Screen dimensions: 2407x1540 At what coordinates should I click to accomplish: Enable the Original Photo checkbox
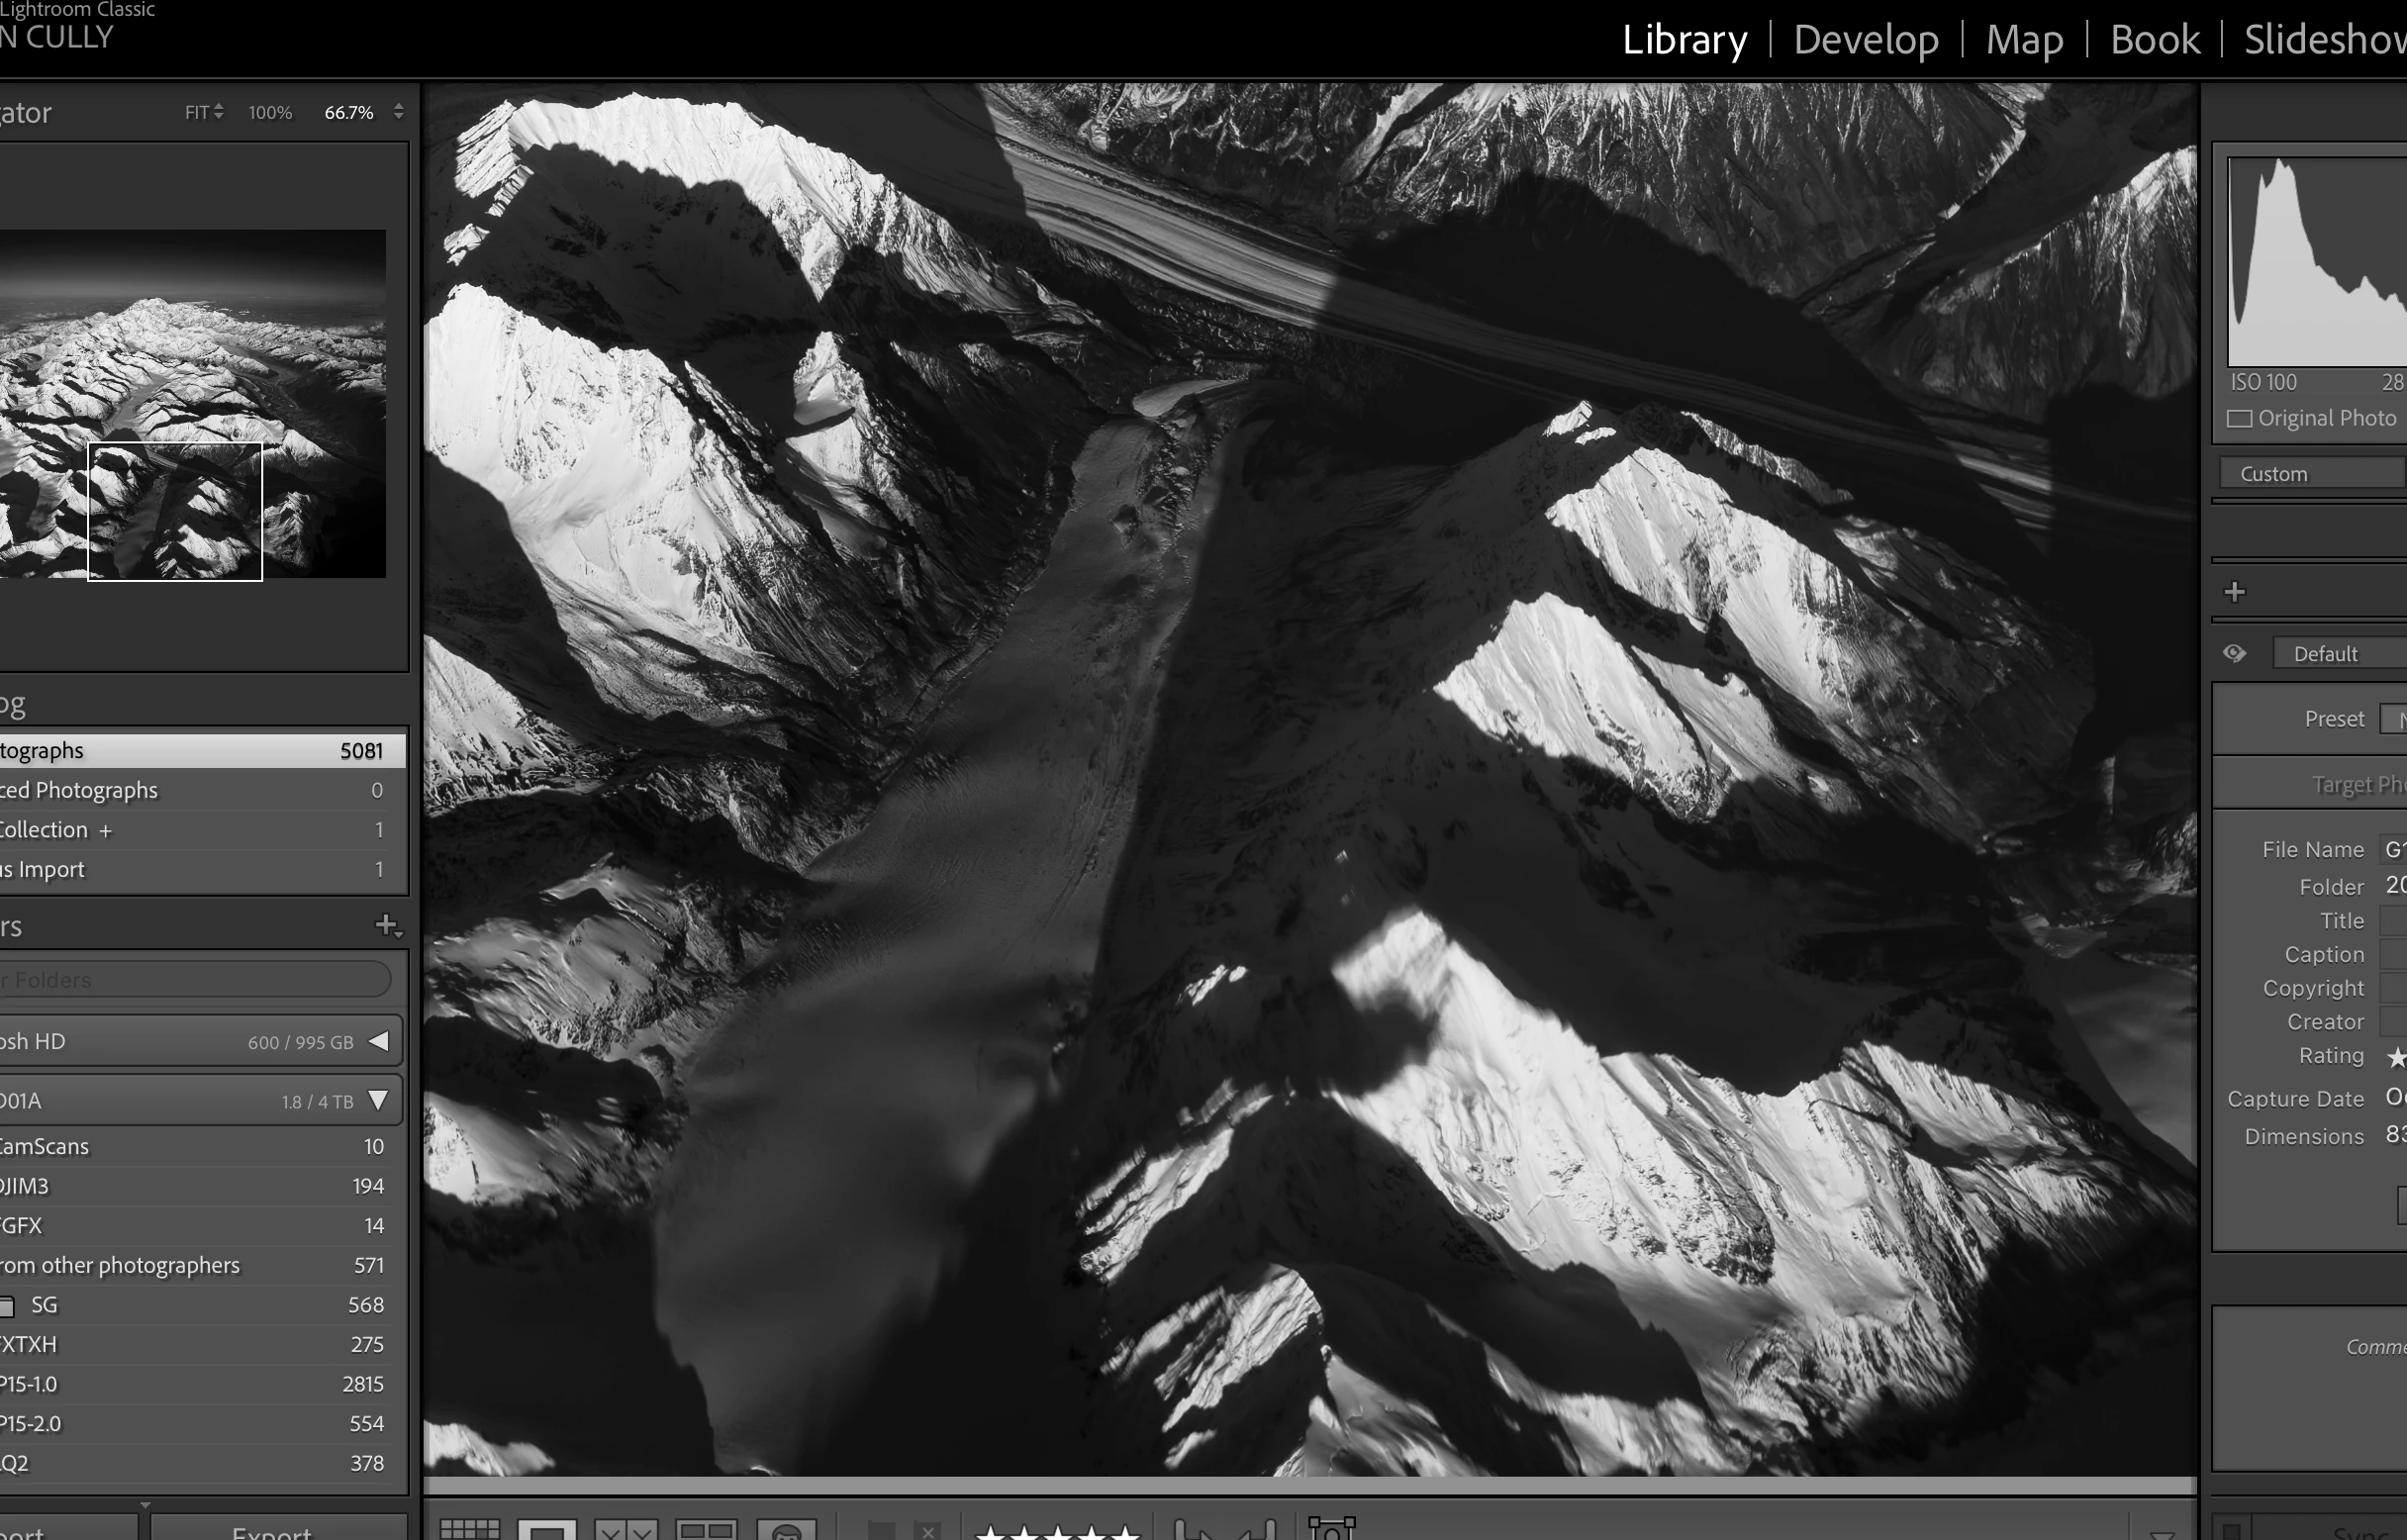(2240, 418)
